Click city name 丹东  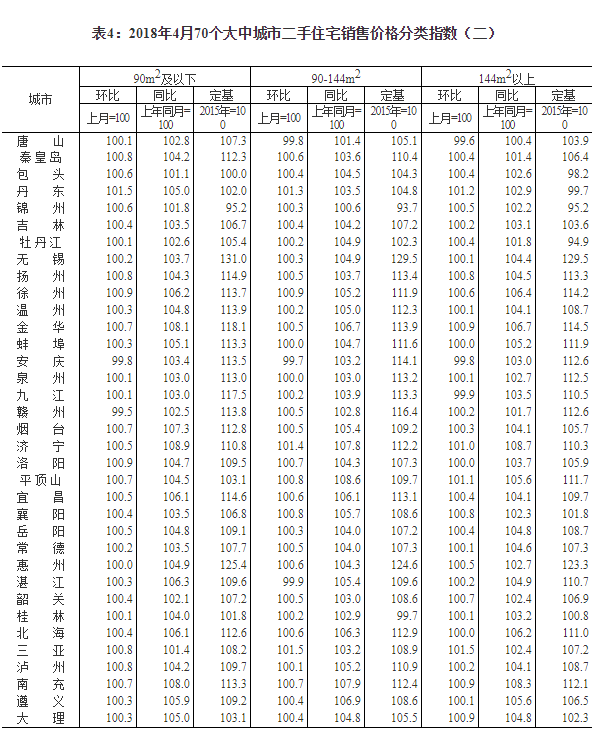click(x=40, y=192)
